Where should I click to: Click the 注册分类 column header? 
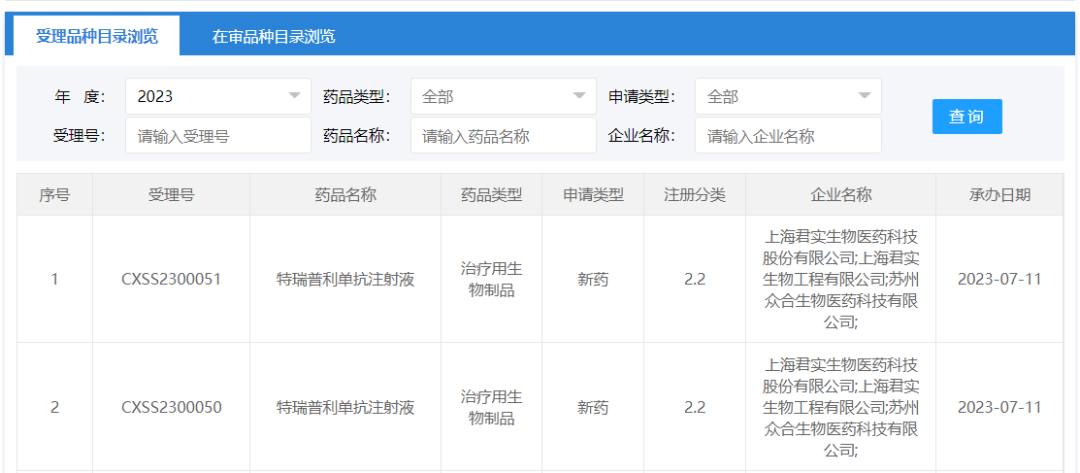[694, 195]
